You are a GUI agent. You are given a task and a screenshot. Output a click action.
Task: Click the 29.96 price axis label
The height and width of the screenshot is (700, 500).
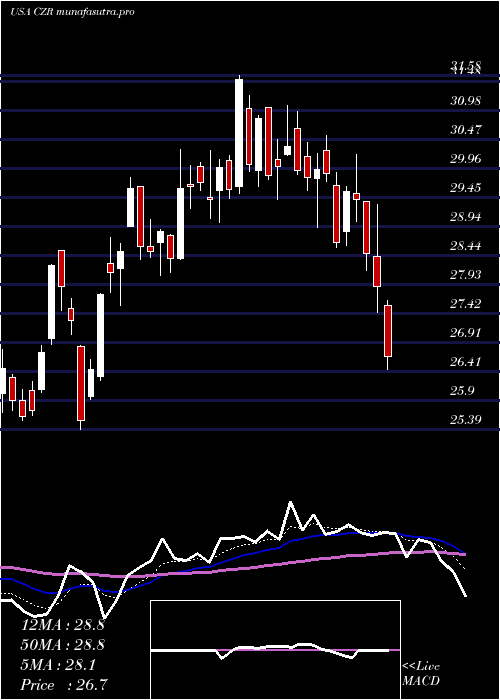click(465, 159)
